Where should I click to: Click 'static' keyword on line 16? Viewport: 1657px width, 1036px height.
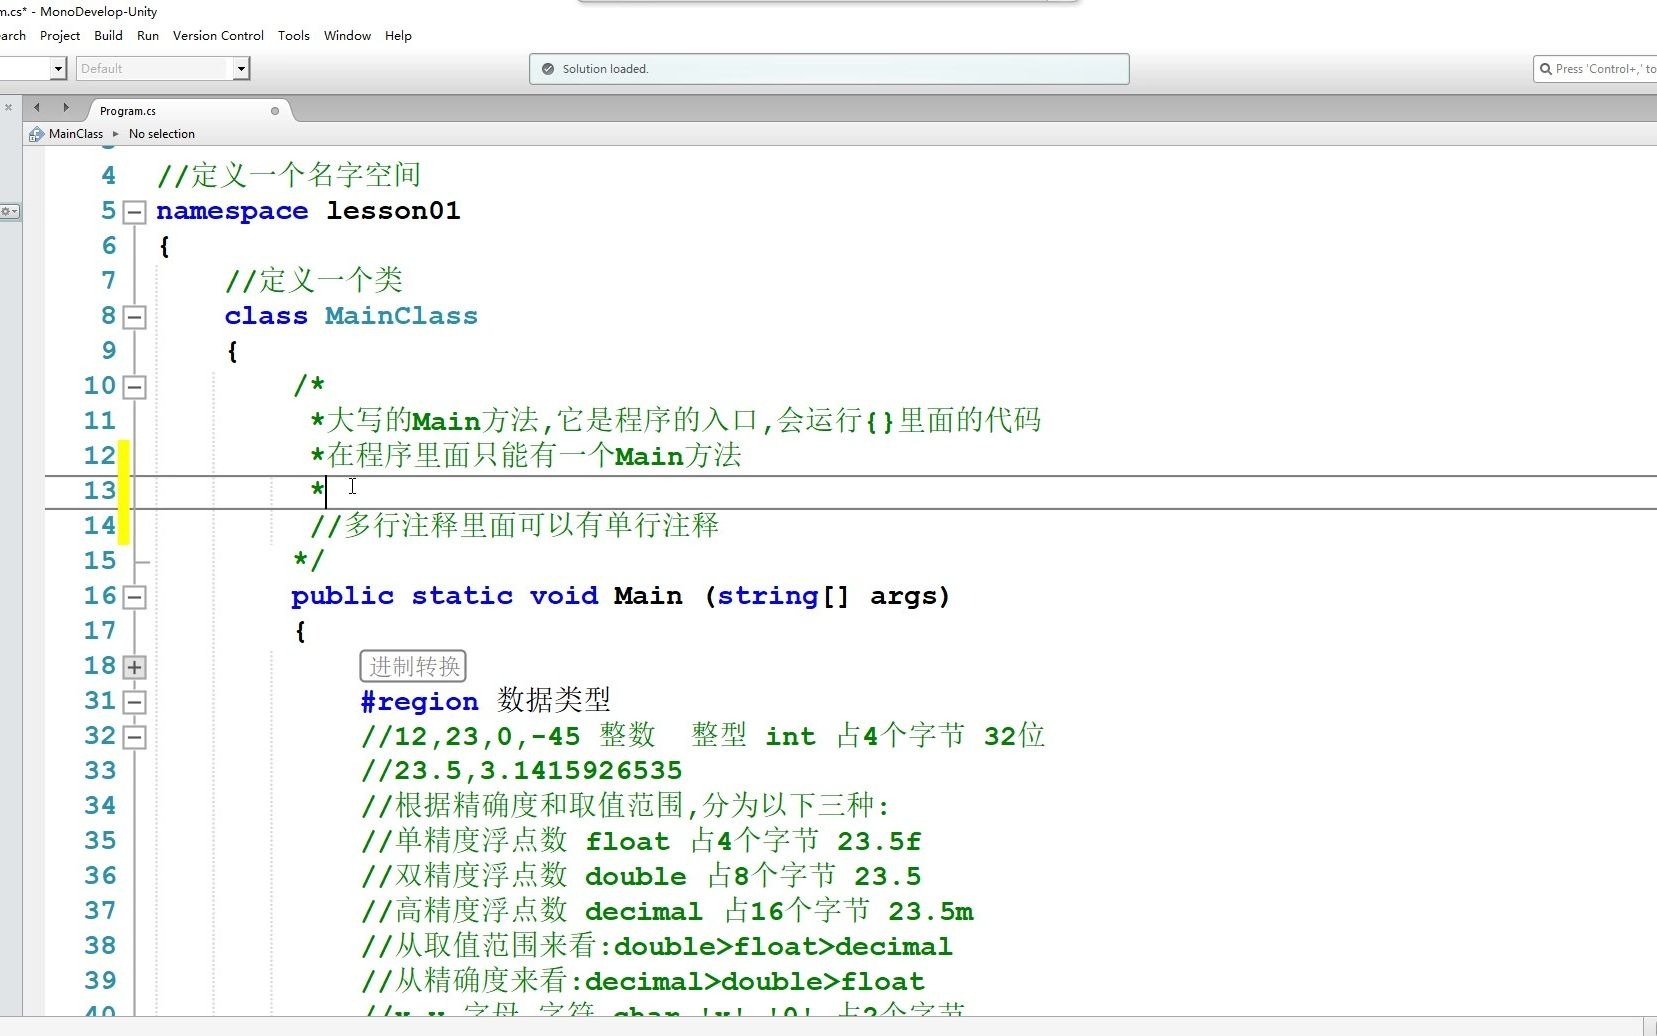462,596
